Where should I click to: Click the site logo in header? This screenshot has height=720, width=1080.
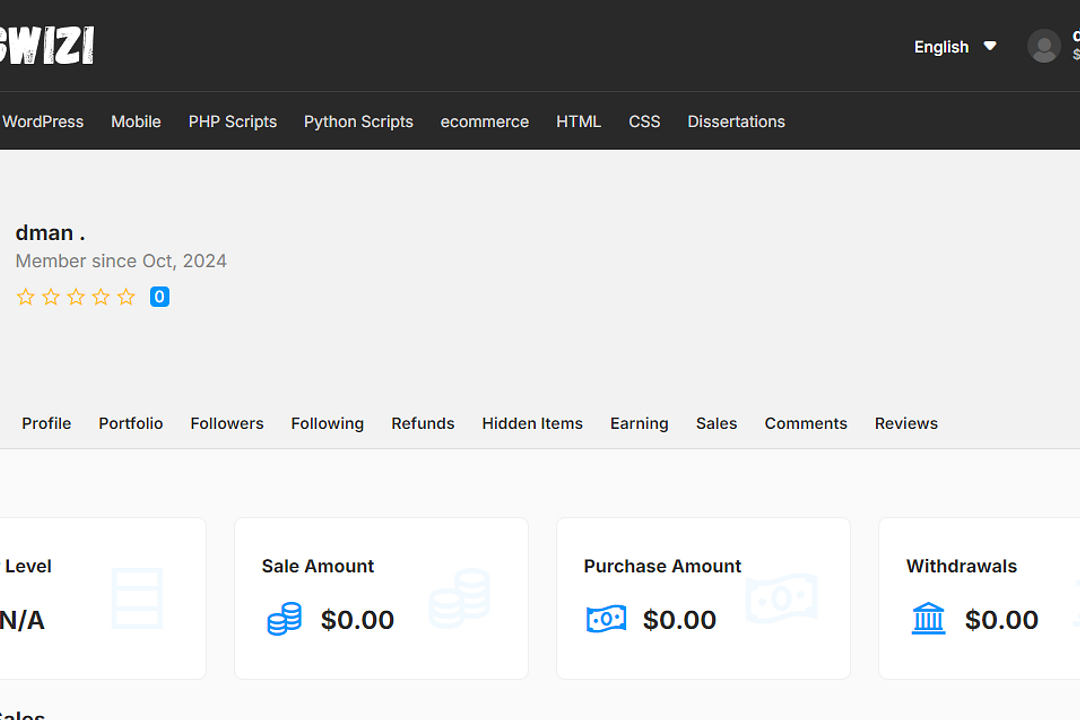click(x=46, y=45)
